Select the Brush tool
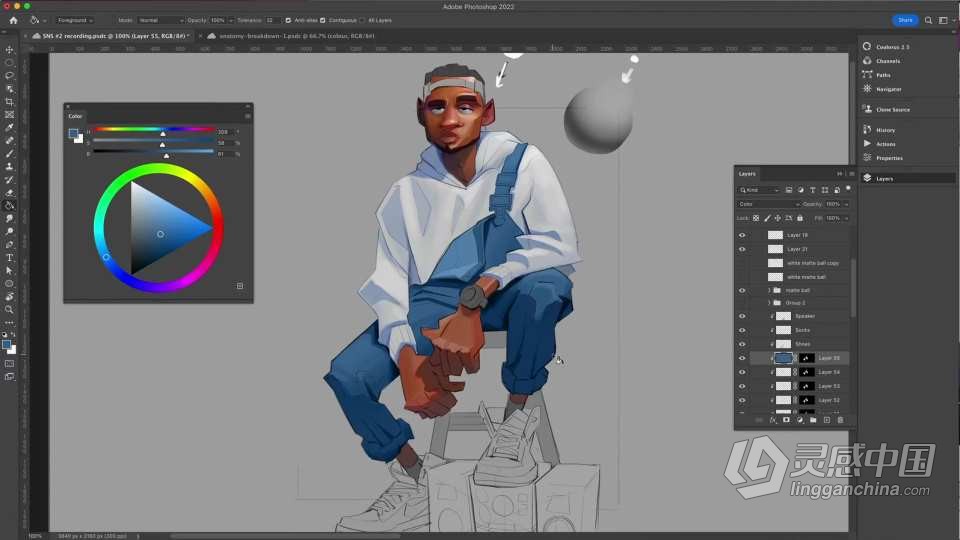The image size is (960, 540). click(9, 154)
